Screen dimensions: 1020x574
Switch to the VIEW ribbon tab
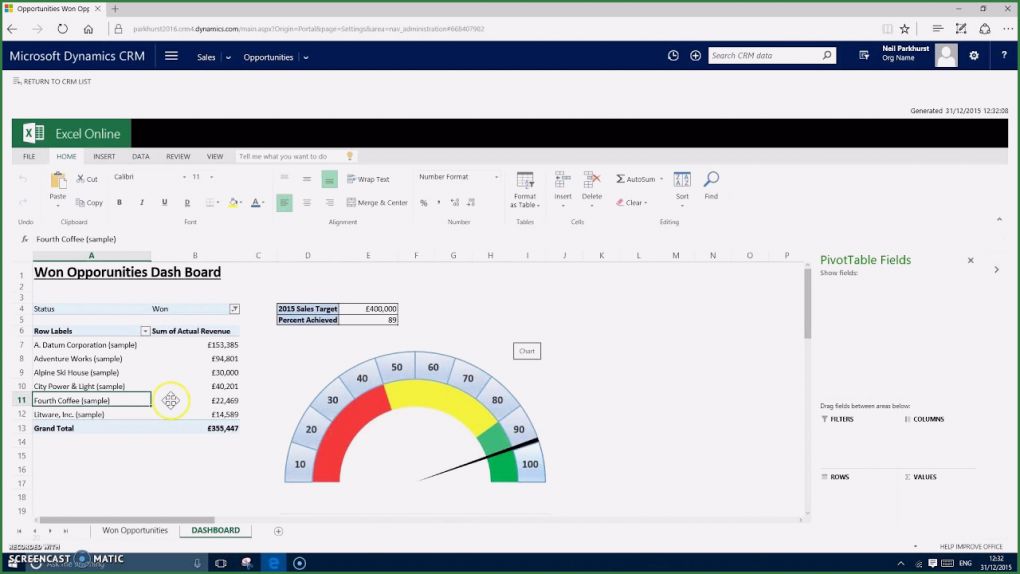pyautogui.click(x=215, y=157)
